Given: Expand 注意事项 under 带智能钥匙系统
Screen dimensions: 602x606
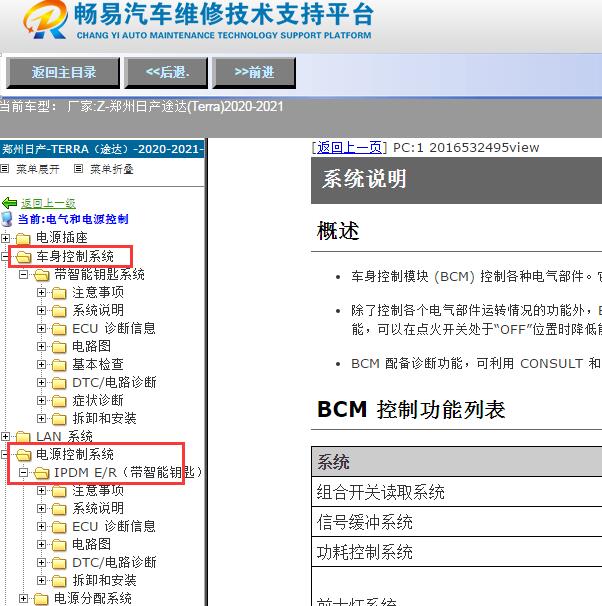Looking at the screenshot, I should point(41,293).
